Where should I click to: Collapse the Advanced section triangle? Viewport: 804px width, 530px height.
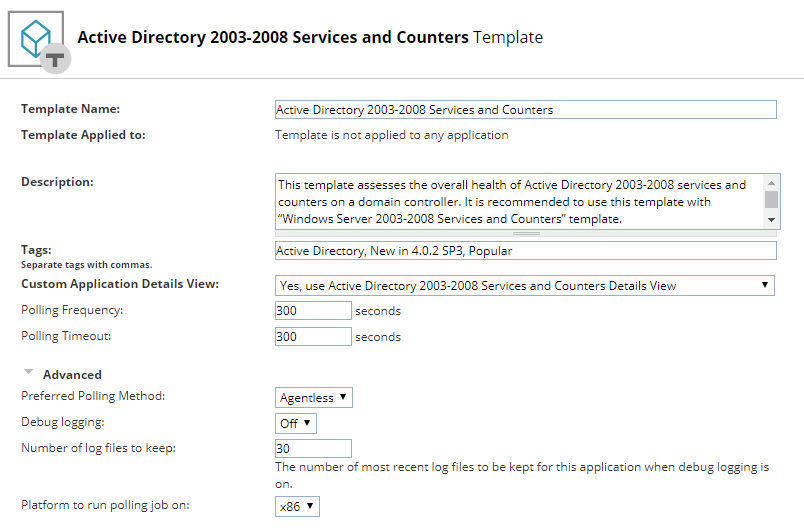(29, 373)
